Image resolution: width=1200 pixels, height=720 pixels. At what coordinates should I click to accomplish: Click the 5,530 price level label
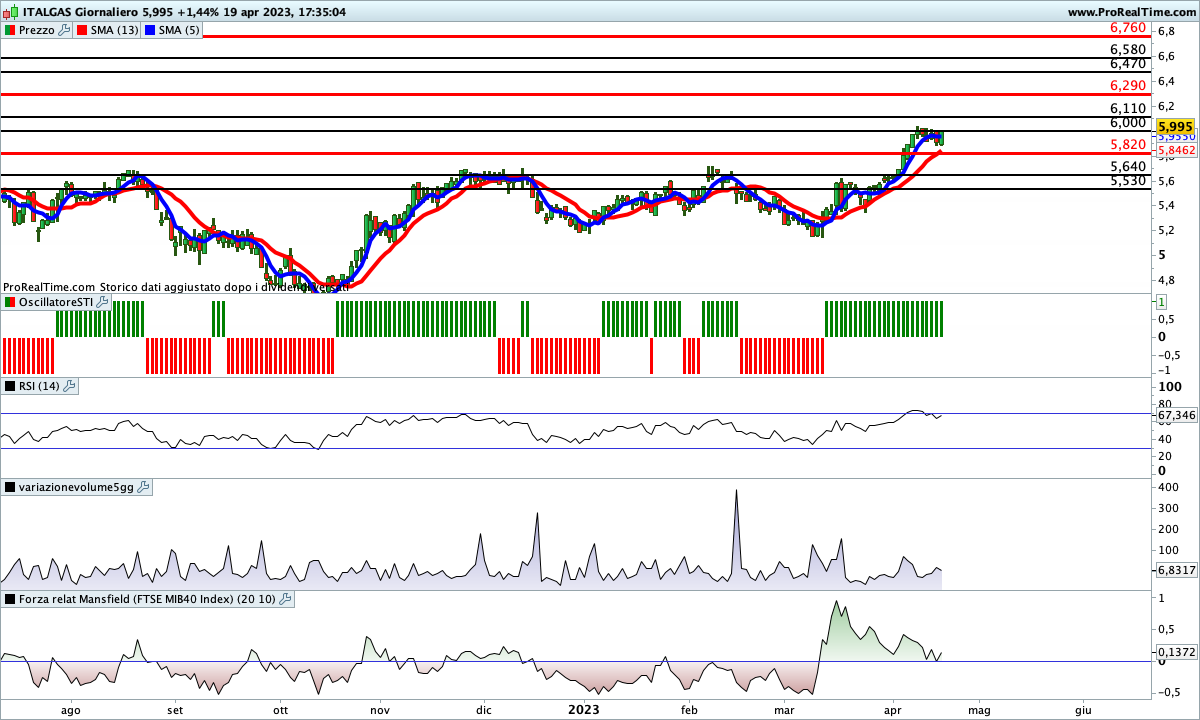(x=1128, y=180)
